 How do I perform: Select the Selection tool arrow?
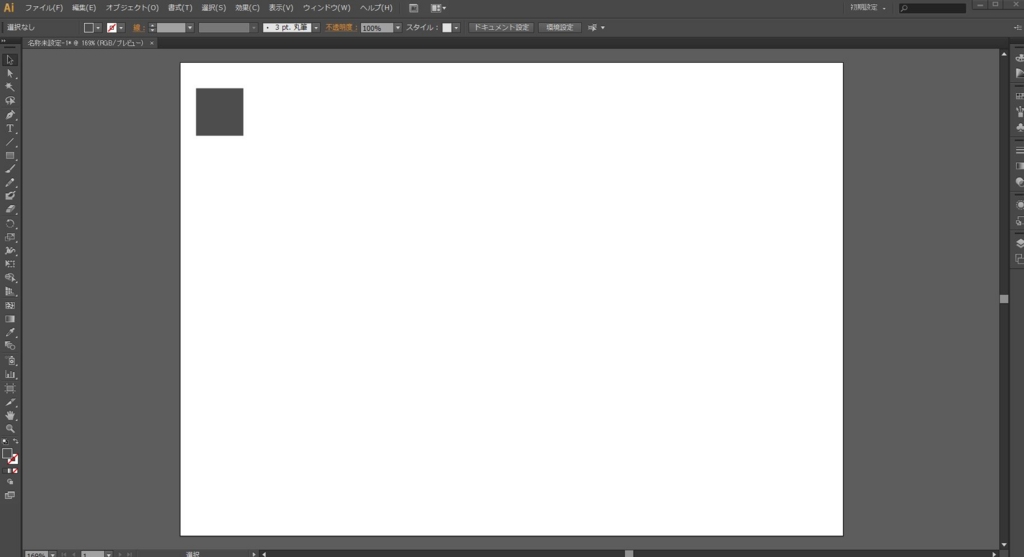click(x=10, y=60)
